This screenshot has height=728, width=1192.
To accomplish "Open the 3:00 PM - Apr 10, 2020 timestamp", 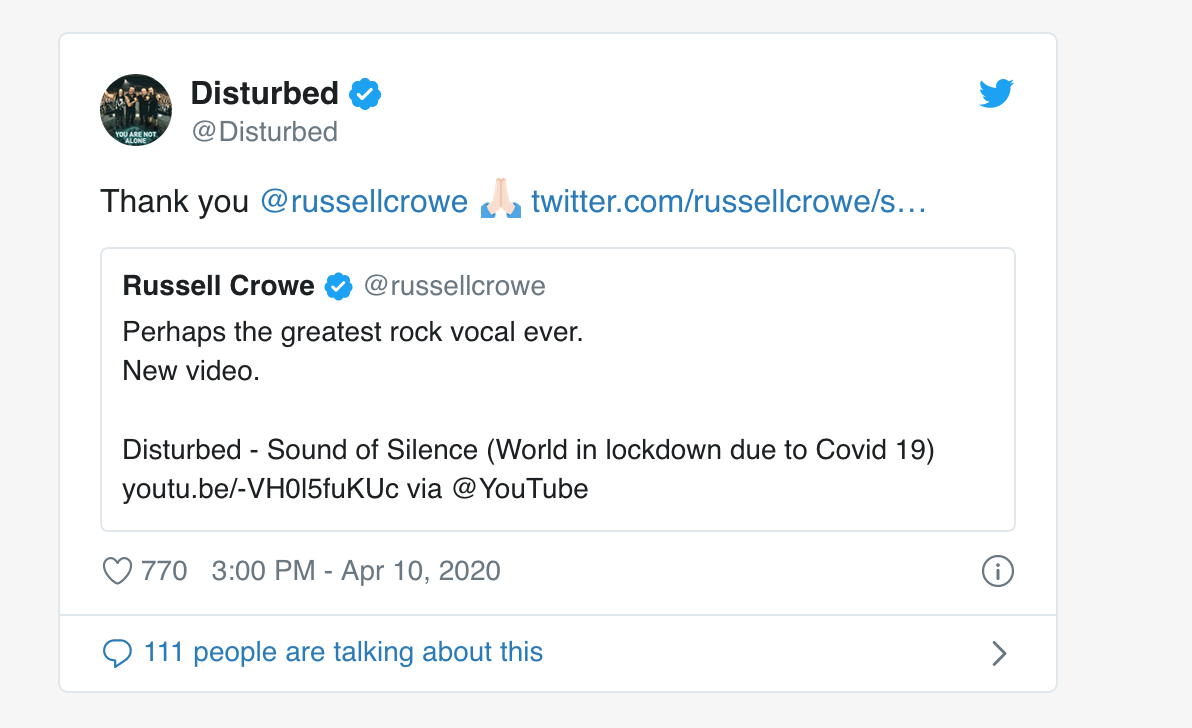I will (356, 571).
